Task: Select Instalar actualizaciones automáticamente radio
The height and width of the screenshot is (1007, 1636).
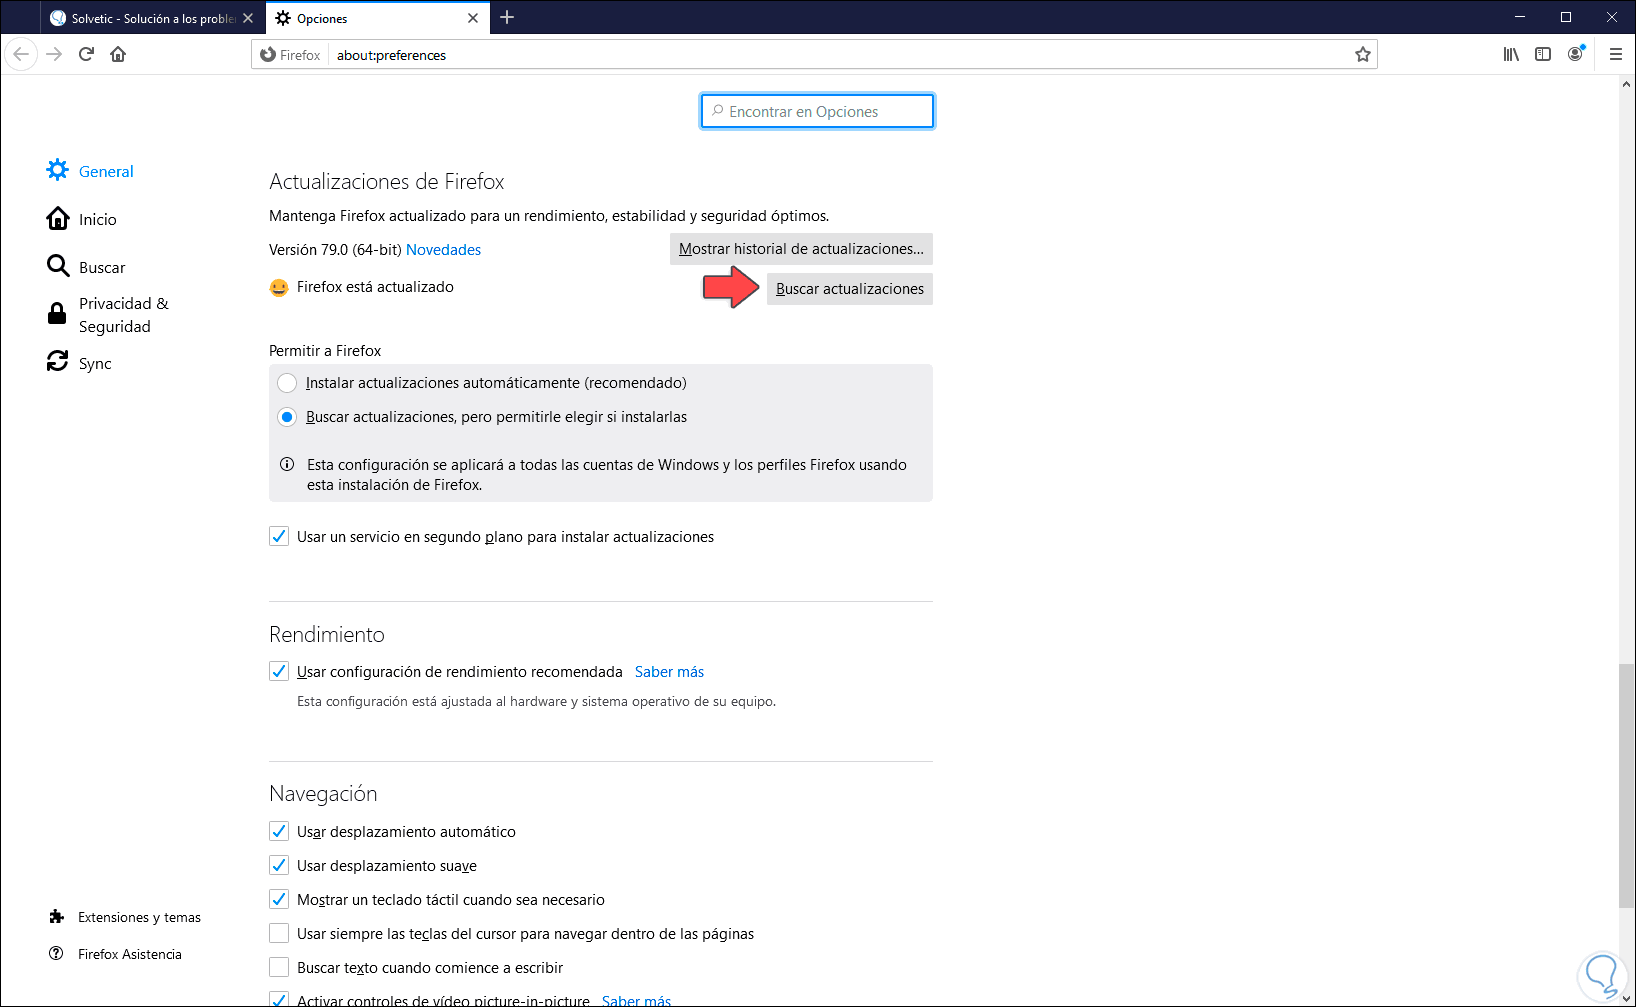Action: (x=287, y=383)
